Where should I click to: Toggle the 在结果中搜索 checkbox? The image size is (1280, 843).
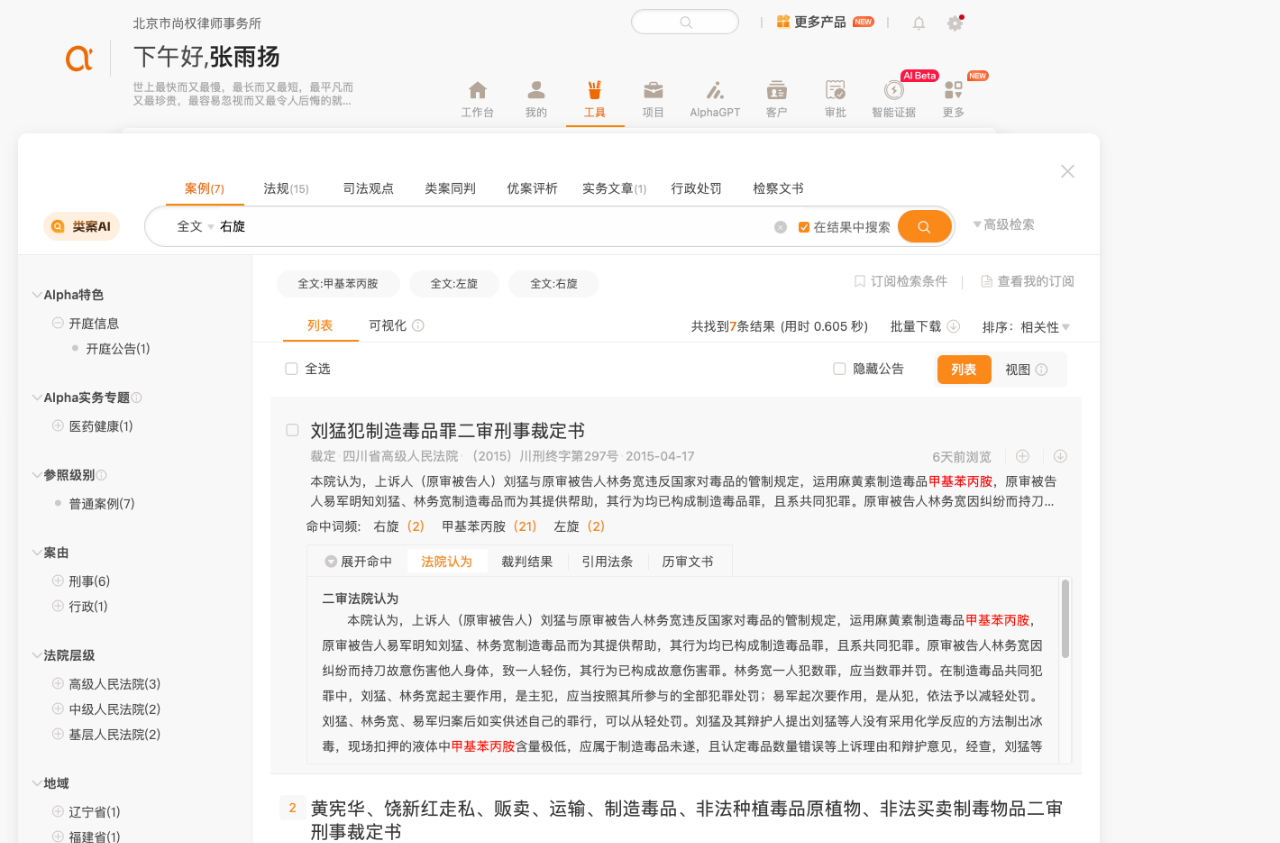click(x=804, y=227)
